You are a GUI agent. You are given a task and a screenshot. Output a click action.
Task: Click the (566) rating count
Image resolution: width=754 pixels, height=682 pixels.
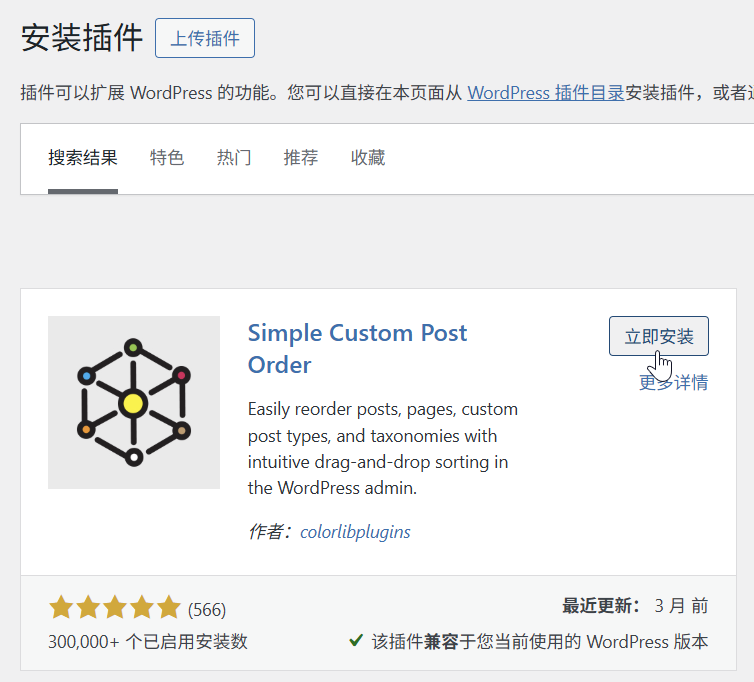coord(207,609)
